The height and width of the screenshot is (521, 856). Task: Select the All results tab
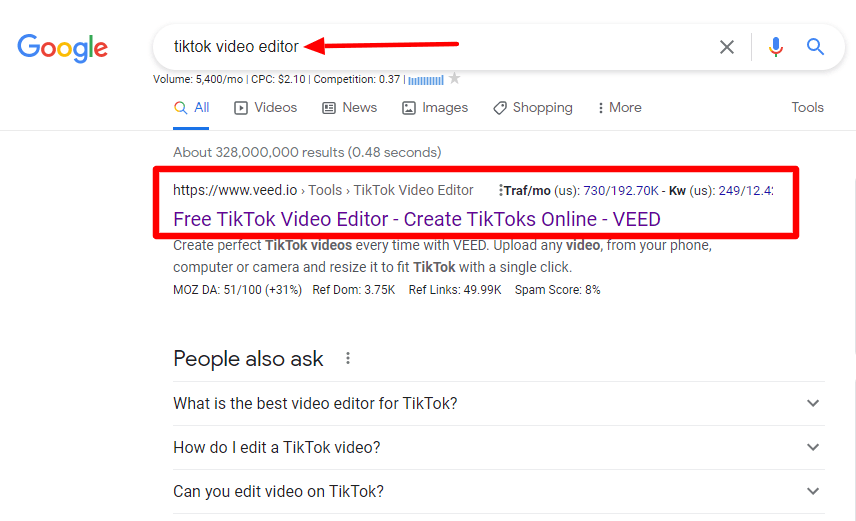point(191,108)
